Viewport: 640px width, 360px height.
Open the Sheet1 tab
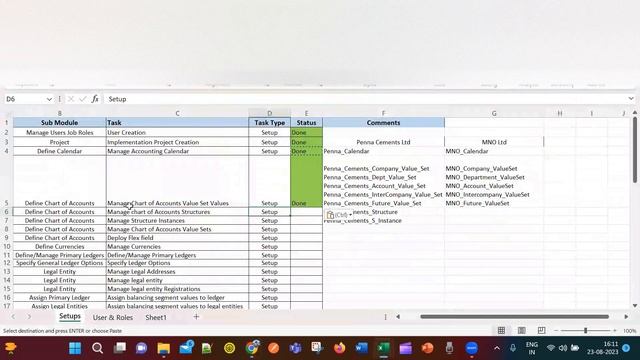tap(156, 317)
